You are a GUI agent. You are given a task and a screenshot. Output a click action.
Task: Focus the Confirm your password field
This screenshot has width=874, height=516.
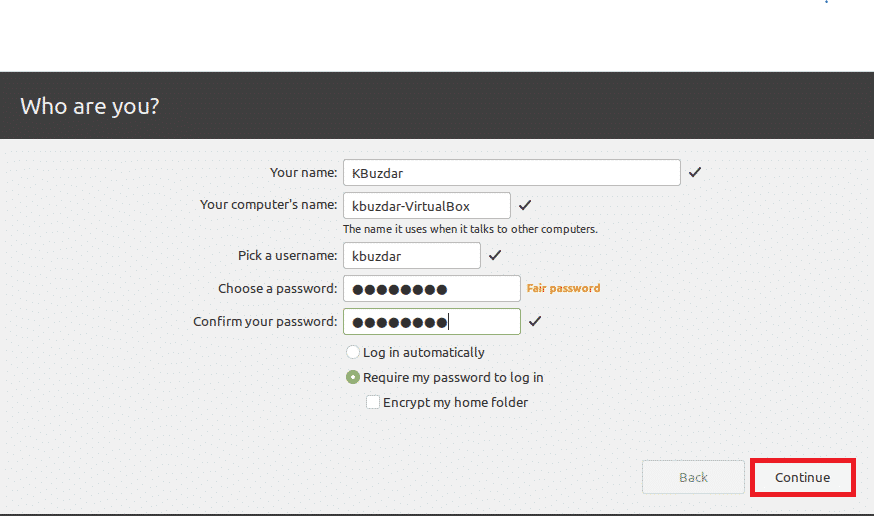pos(431,322)
